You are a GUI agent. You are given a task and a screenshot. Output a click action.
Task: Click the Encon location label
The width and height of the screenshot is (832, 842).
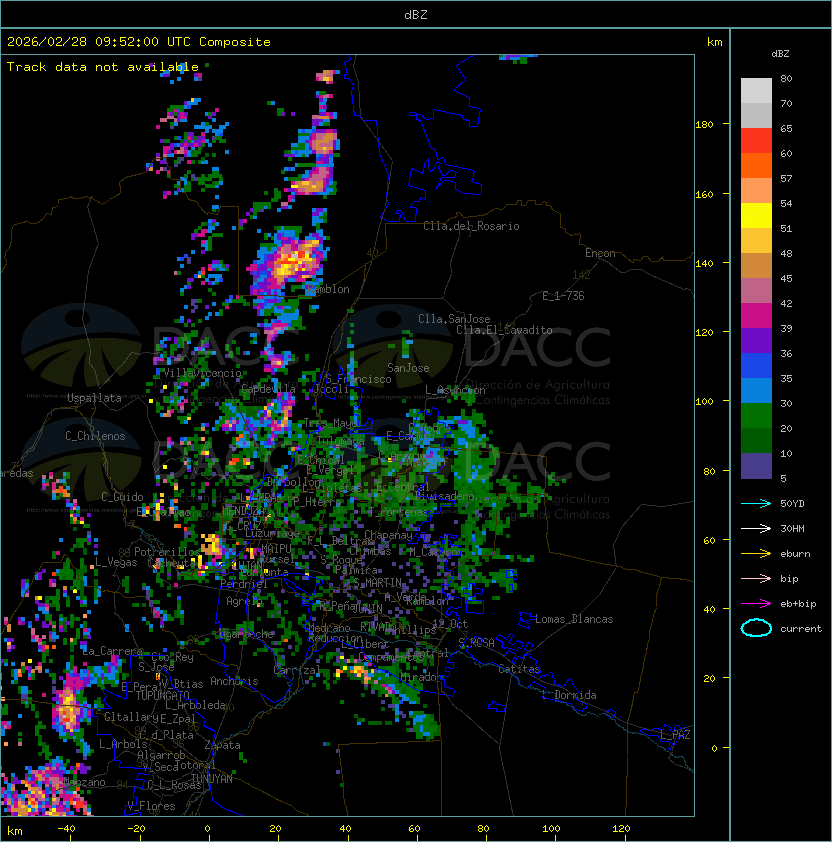pyautogui.click(x=600, y=253)
